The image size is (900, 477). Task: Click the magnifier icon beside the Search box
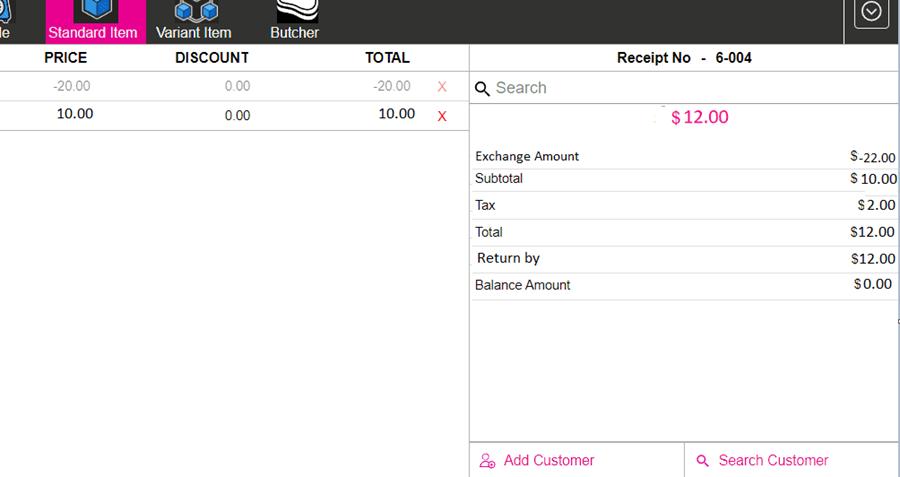click(482, 89)
